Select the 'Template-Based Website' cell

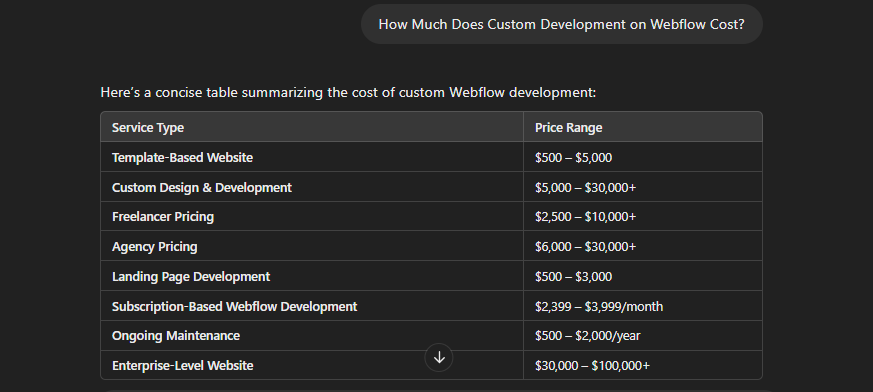312,157
